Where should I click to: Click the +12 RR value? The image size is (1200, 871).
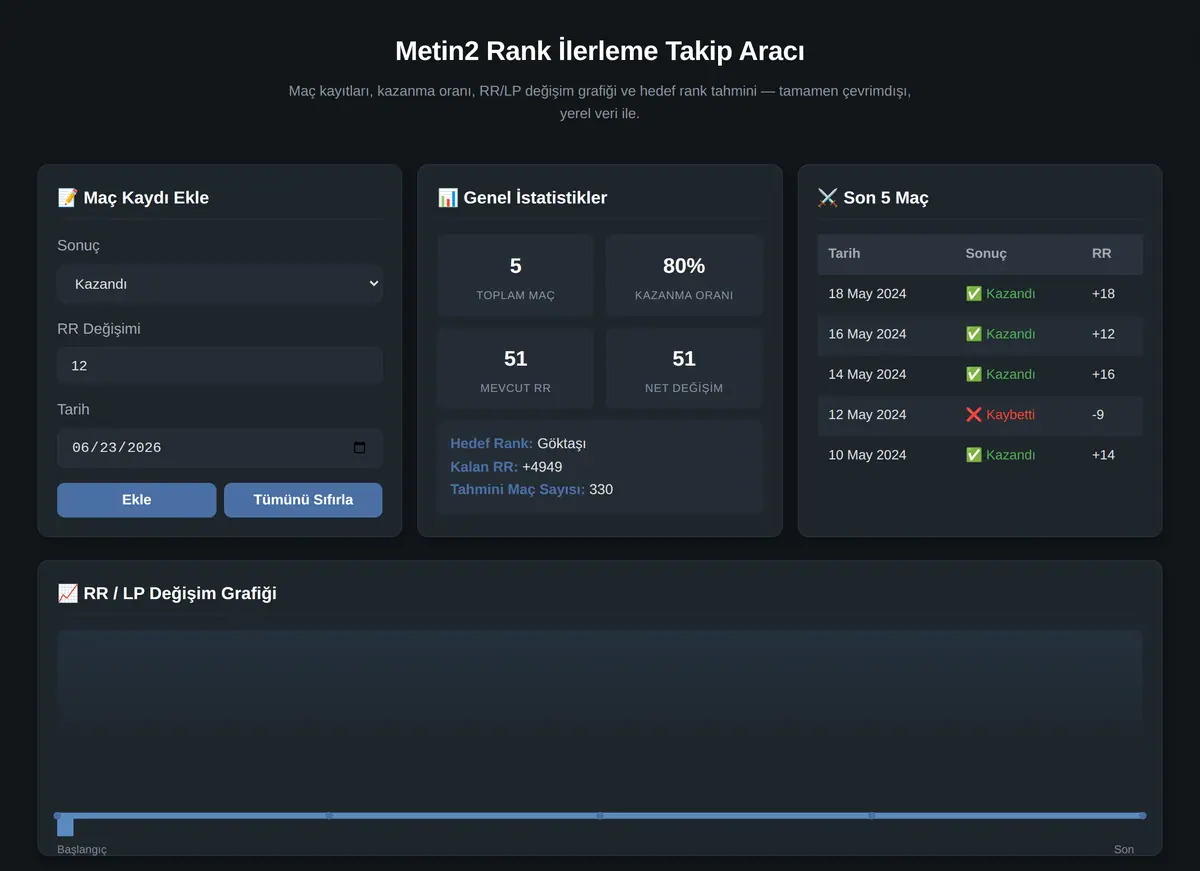[1103, 334]
